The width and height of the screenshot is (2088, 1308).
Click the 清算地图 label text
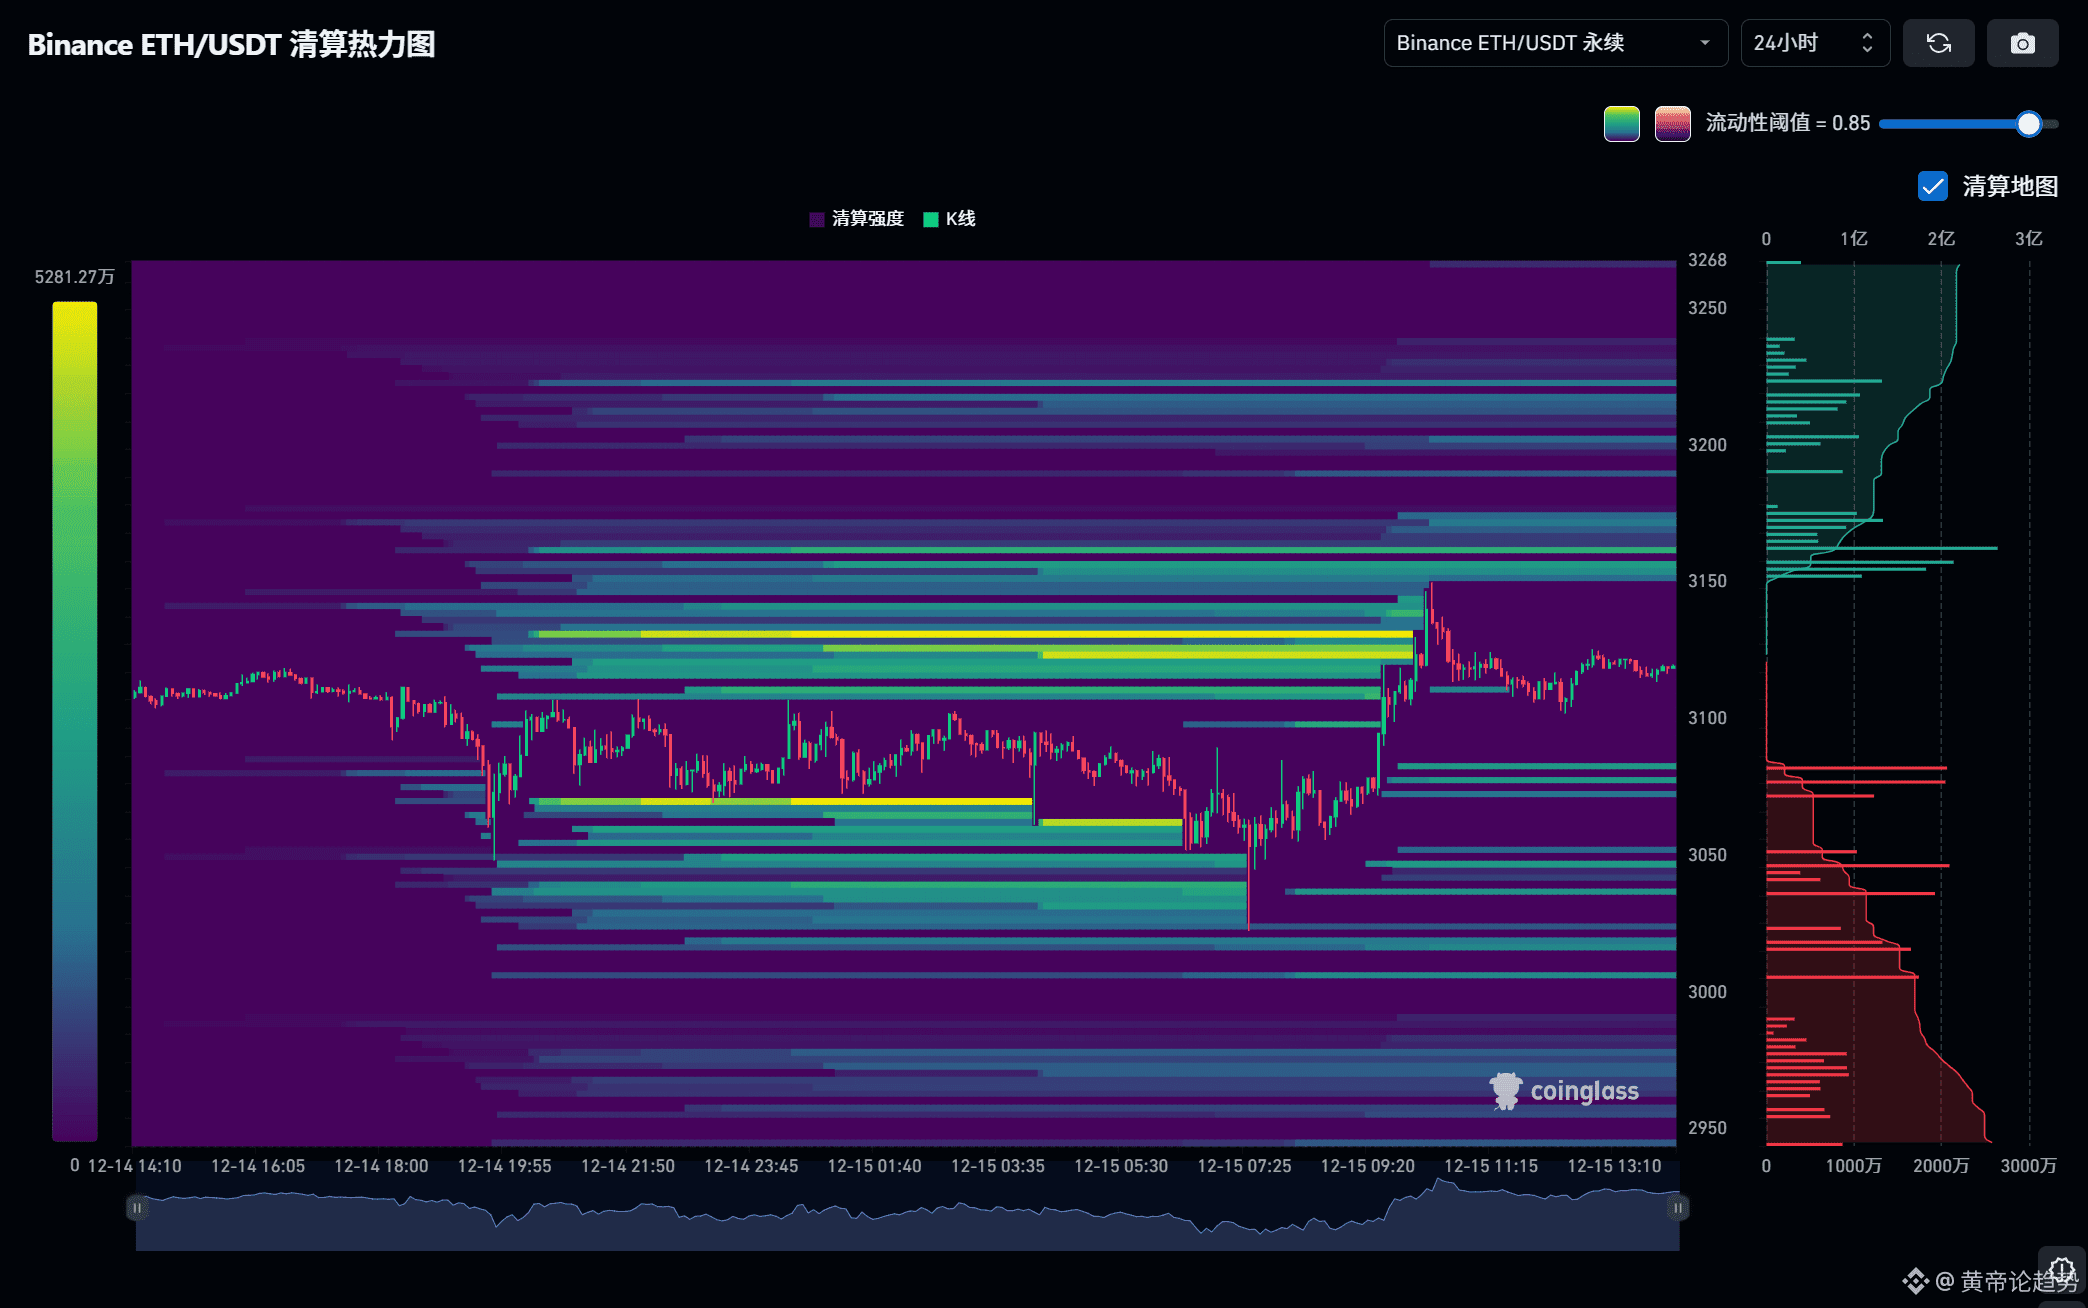point(2010,186)
